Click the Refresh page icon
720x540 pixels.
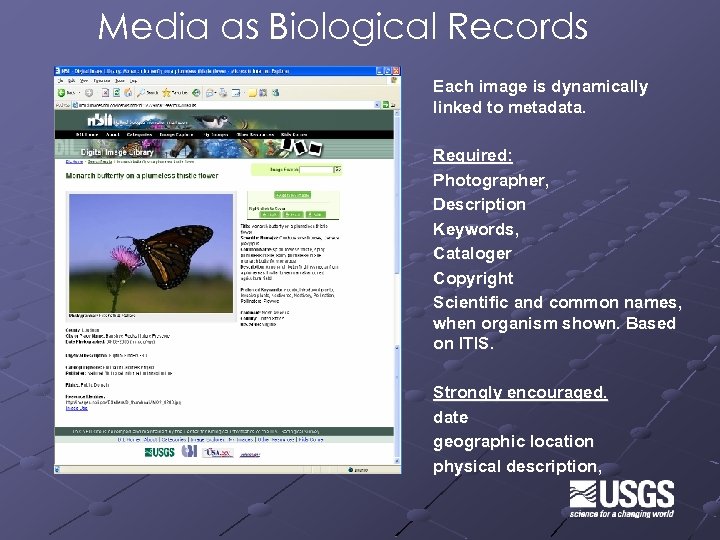coord(117,93)
